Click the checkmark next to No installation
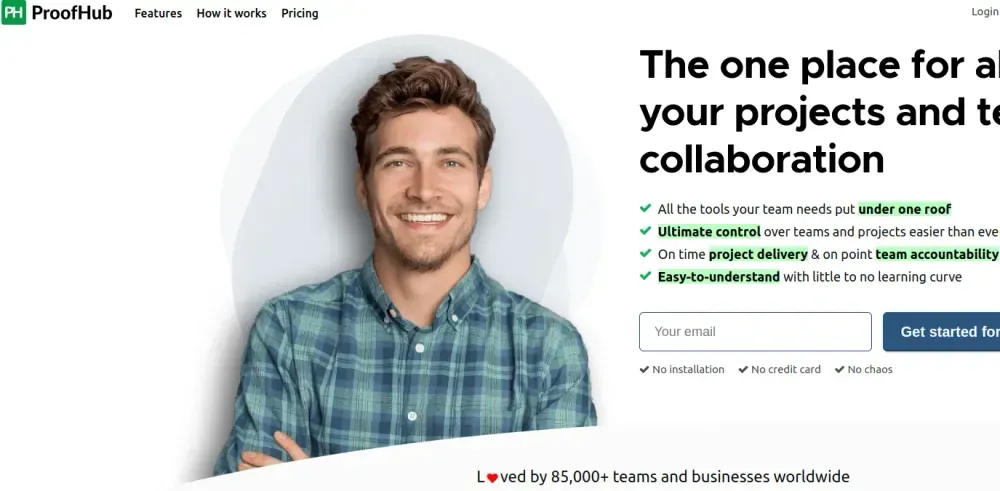The image size is (1000, 491). [x=644, y=369]
